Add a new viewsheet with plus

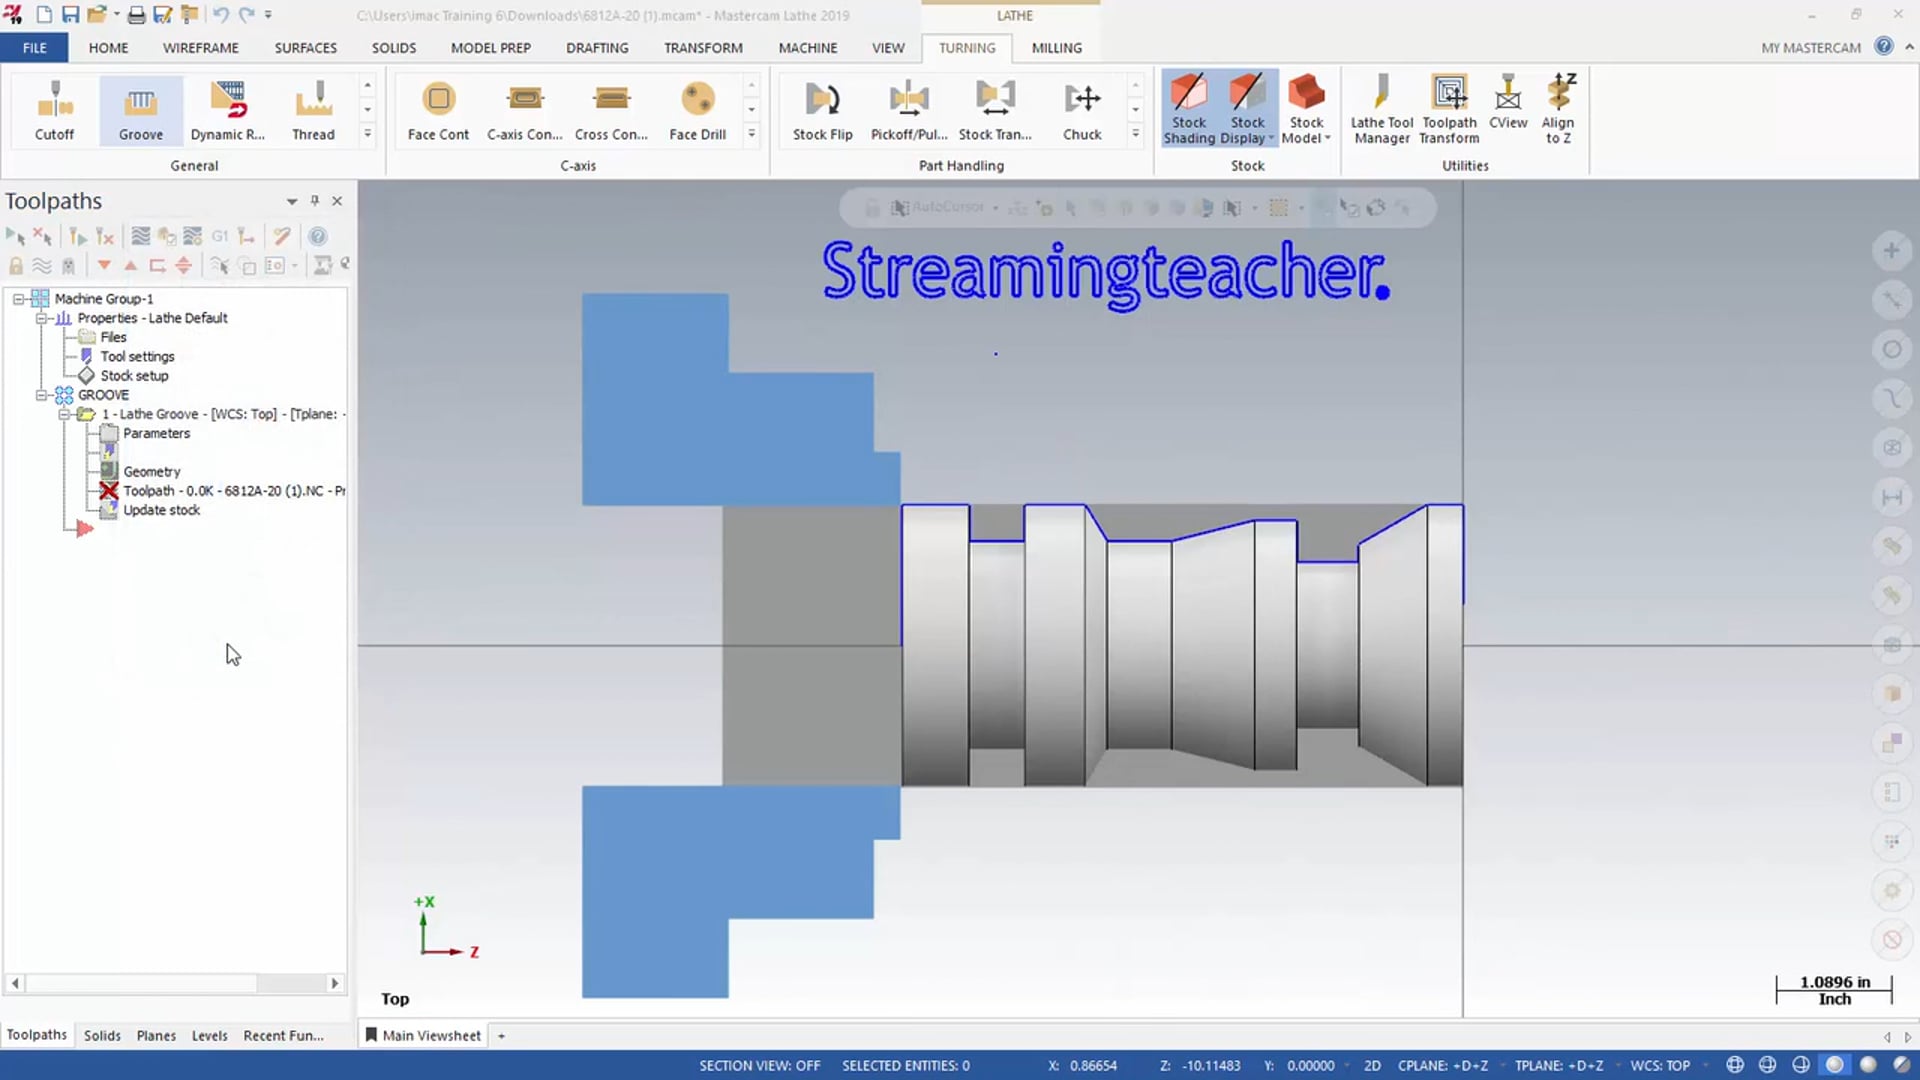click(x=501, y=1036)
